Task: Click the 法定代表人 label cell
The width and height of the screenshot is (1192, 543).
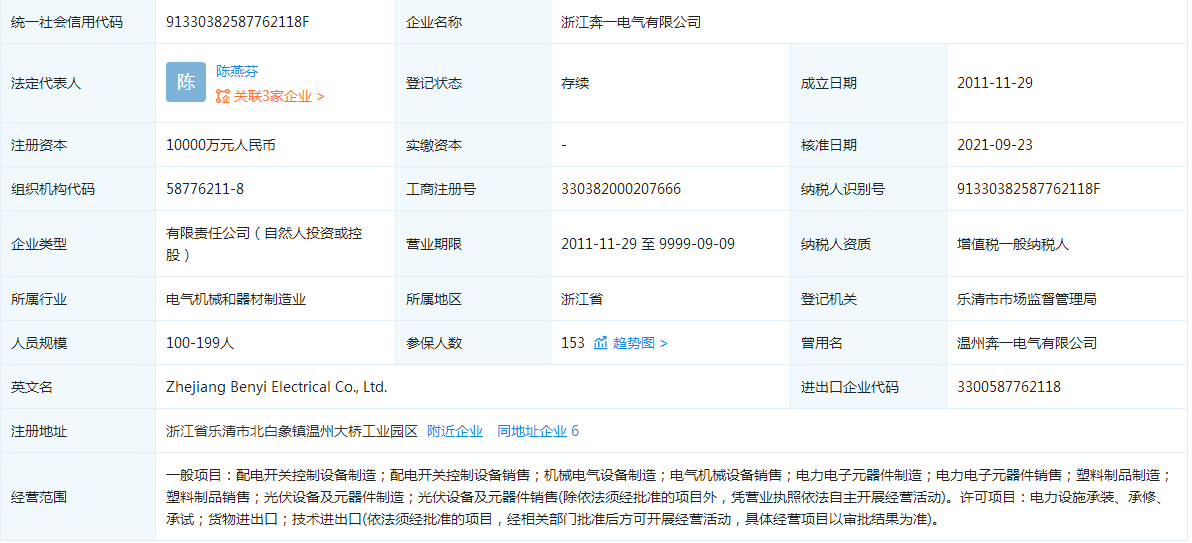Action: coord(78,83)
